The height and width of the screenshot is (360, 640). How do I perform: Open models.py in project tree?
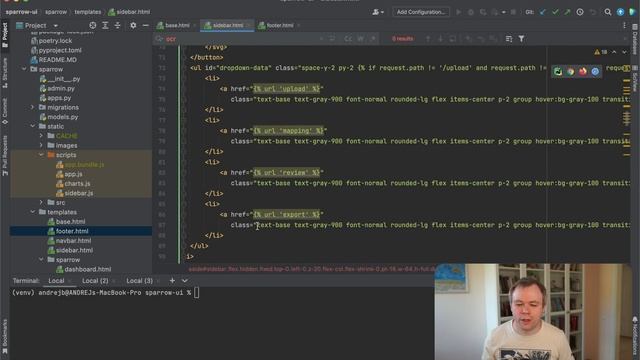59,117
